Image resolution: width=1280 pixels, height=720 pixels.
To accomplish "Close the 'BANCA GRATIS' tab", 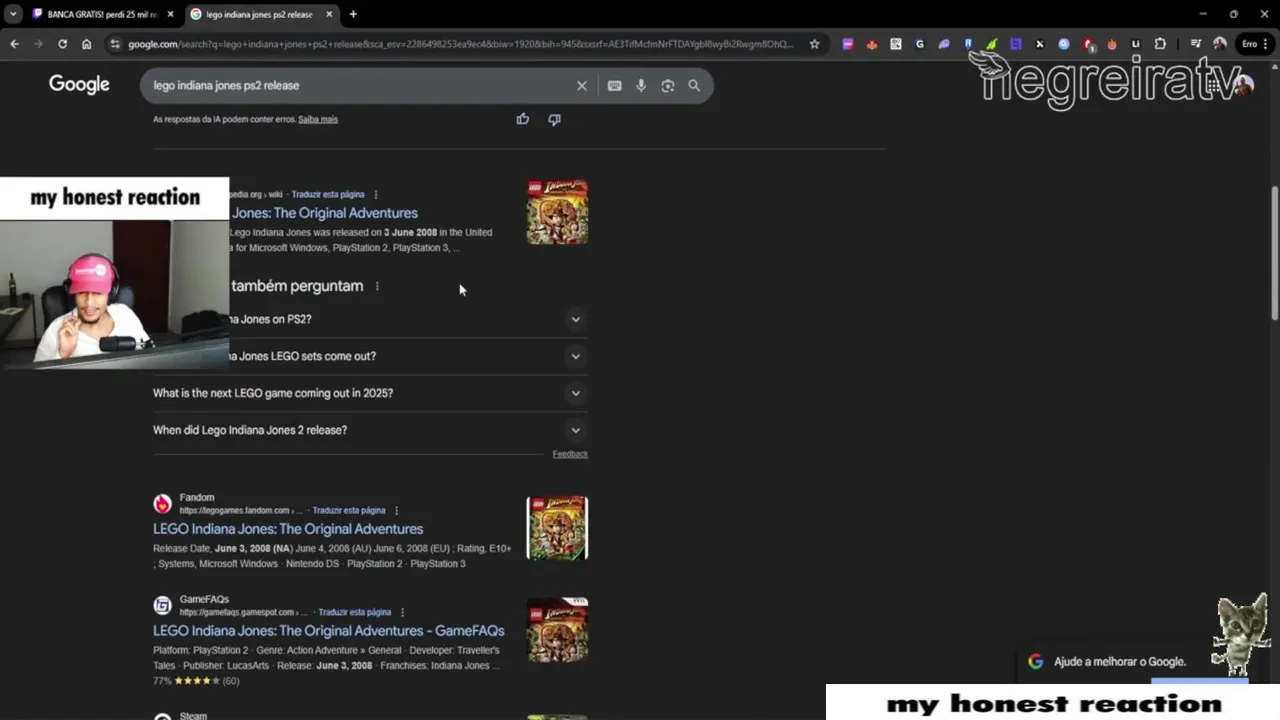I will 170,14.
